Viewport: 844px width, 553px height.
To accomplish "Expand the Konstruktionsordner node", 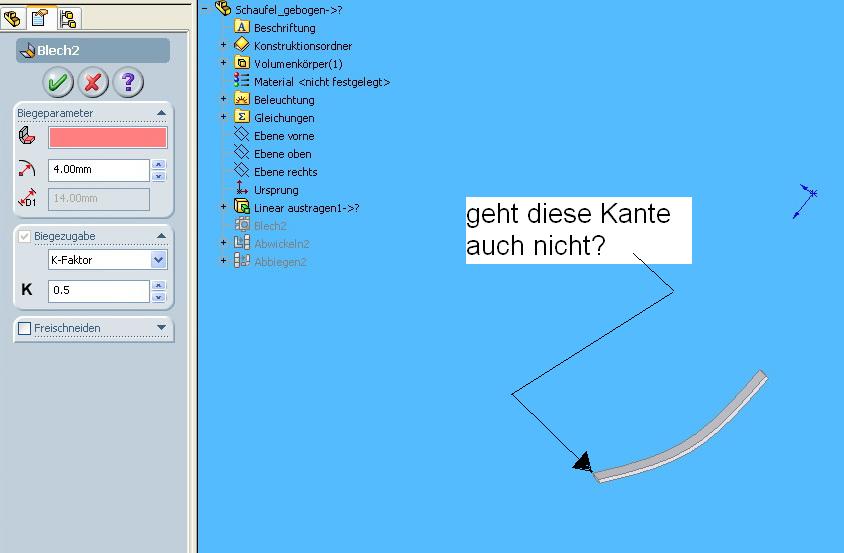I will (223, 45).
